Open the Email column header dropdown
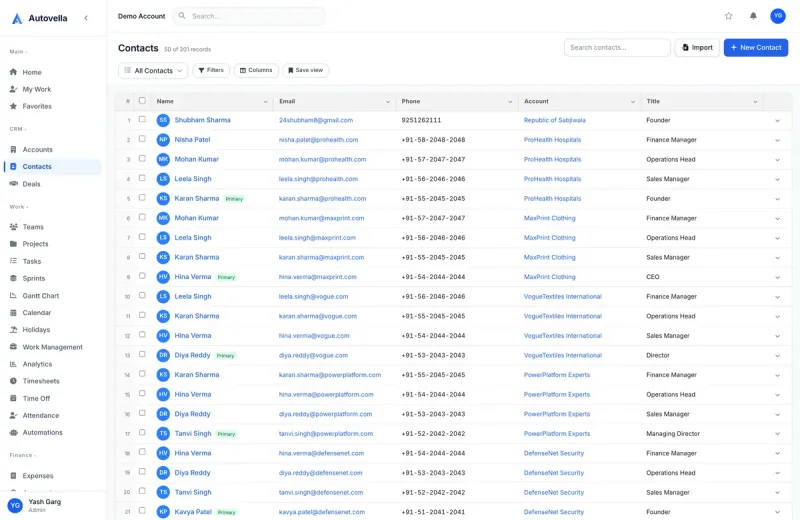This screenshot has height=520, width=800. pos(388,102)
